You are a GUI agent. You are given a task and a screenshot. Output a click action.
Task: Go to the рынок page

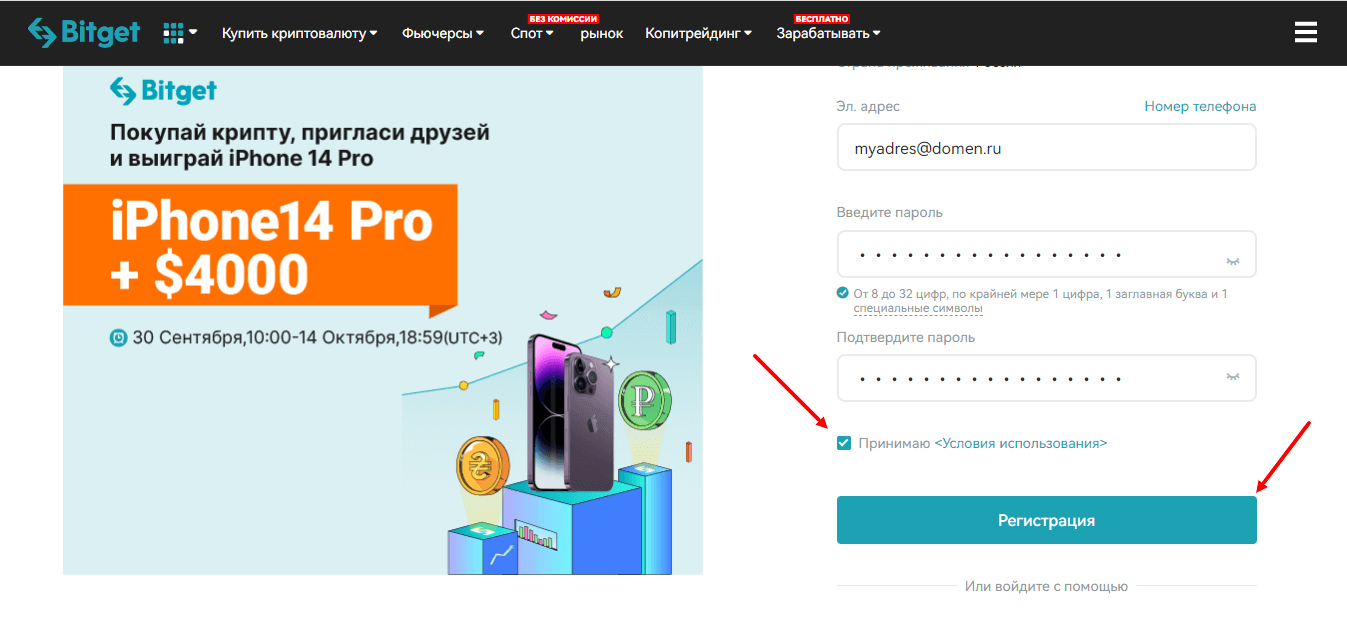[602, 33]
